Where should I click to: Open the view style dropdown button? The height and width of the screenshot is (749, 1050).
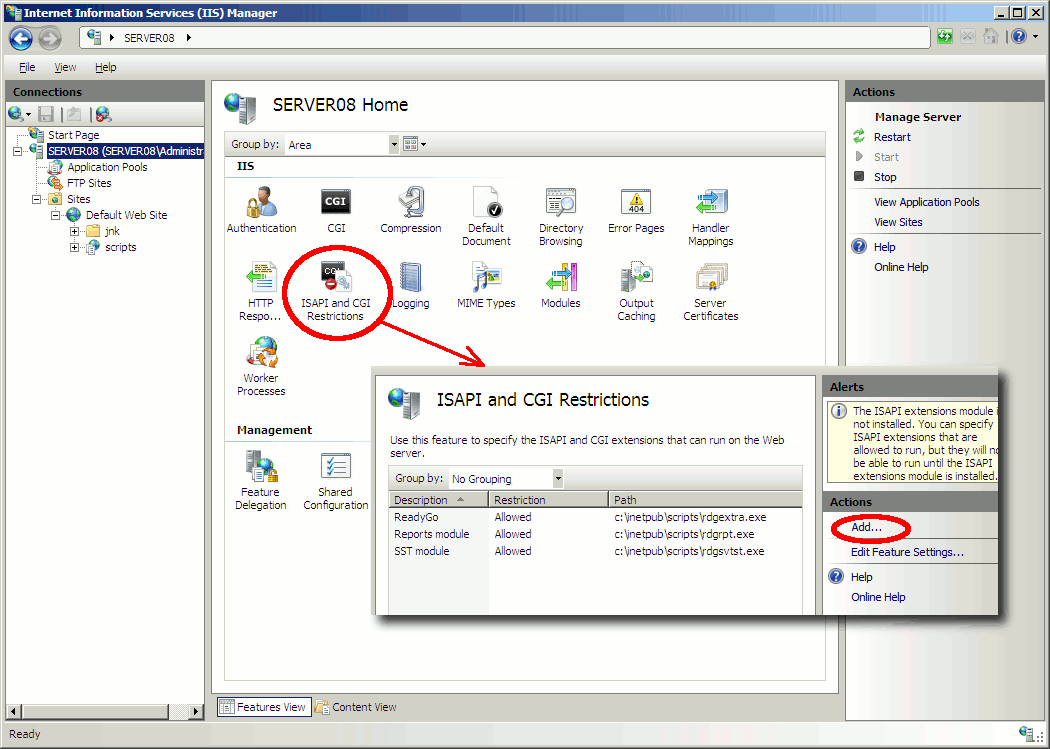415,145
